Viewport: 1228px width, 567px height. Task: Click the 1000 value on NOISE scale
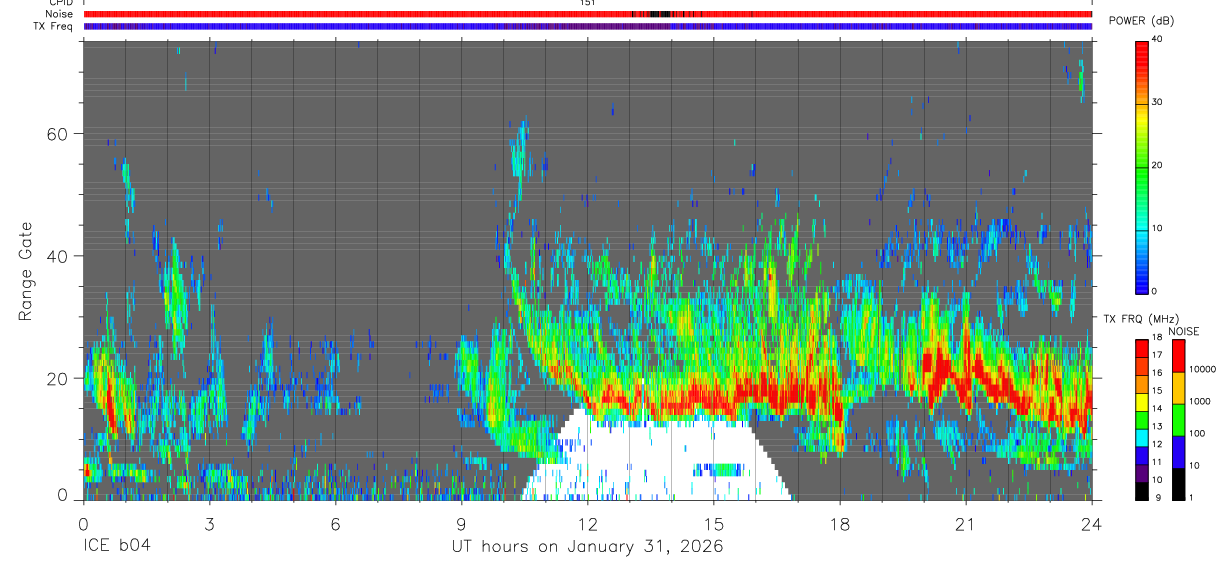1202,401
